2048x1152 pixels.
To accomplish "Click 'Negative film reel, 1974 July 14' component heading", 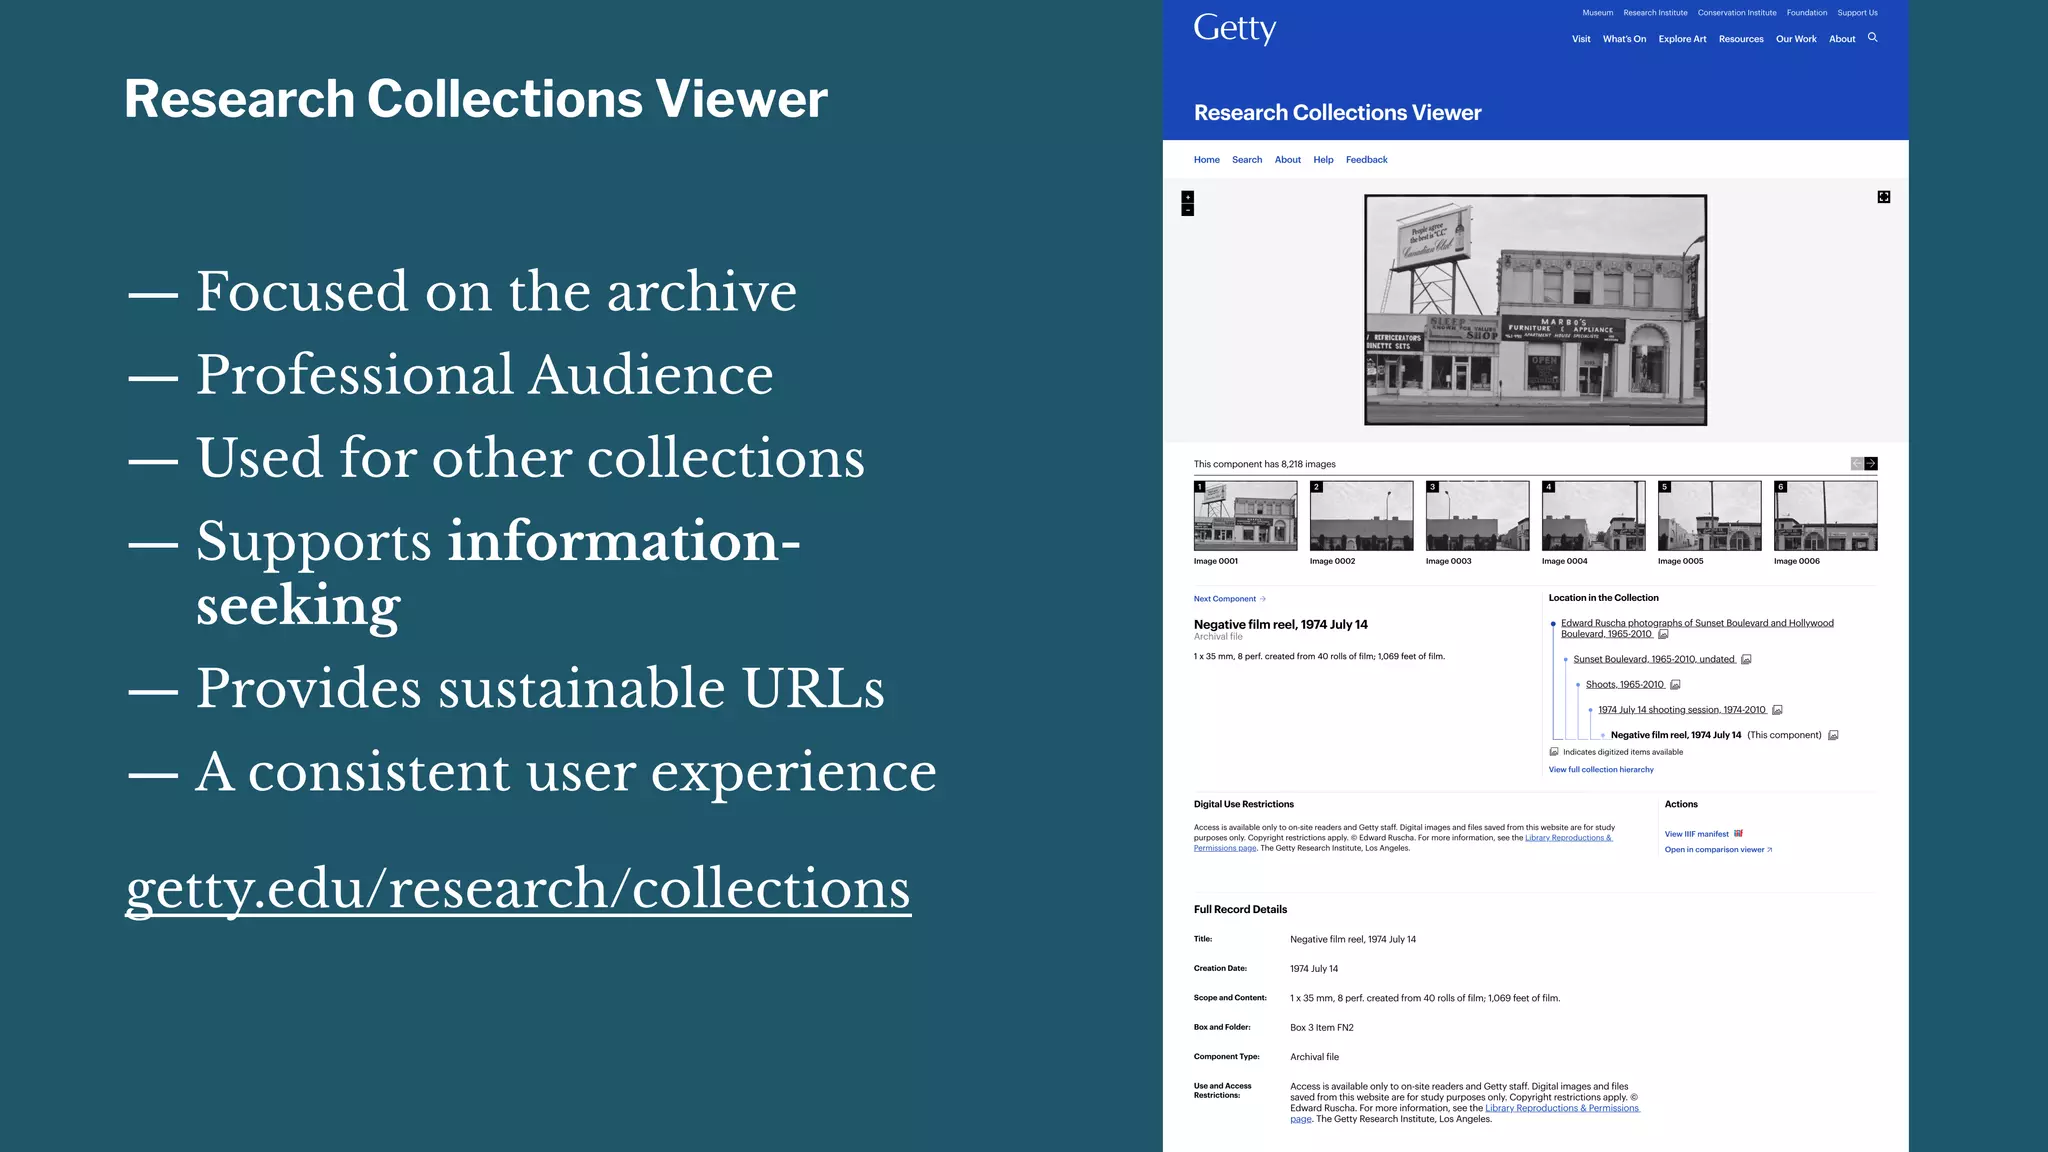I will click(x=1280, y=625).
